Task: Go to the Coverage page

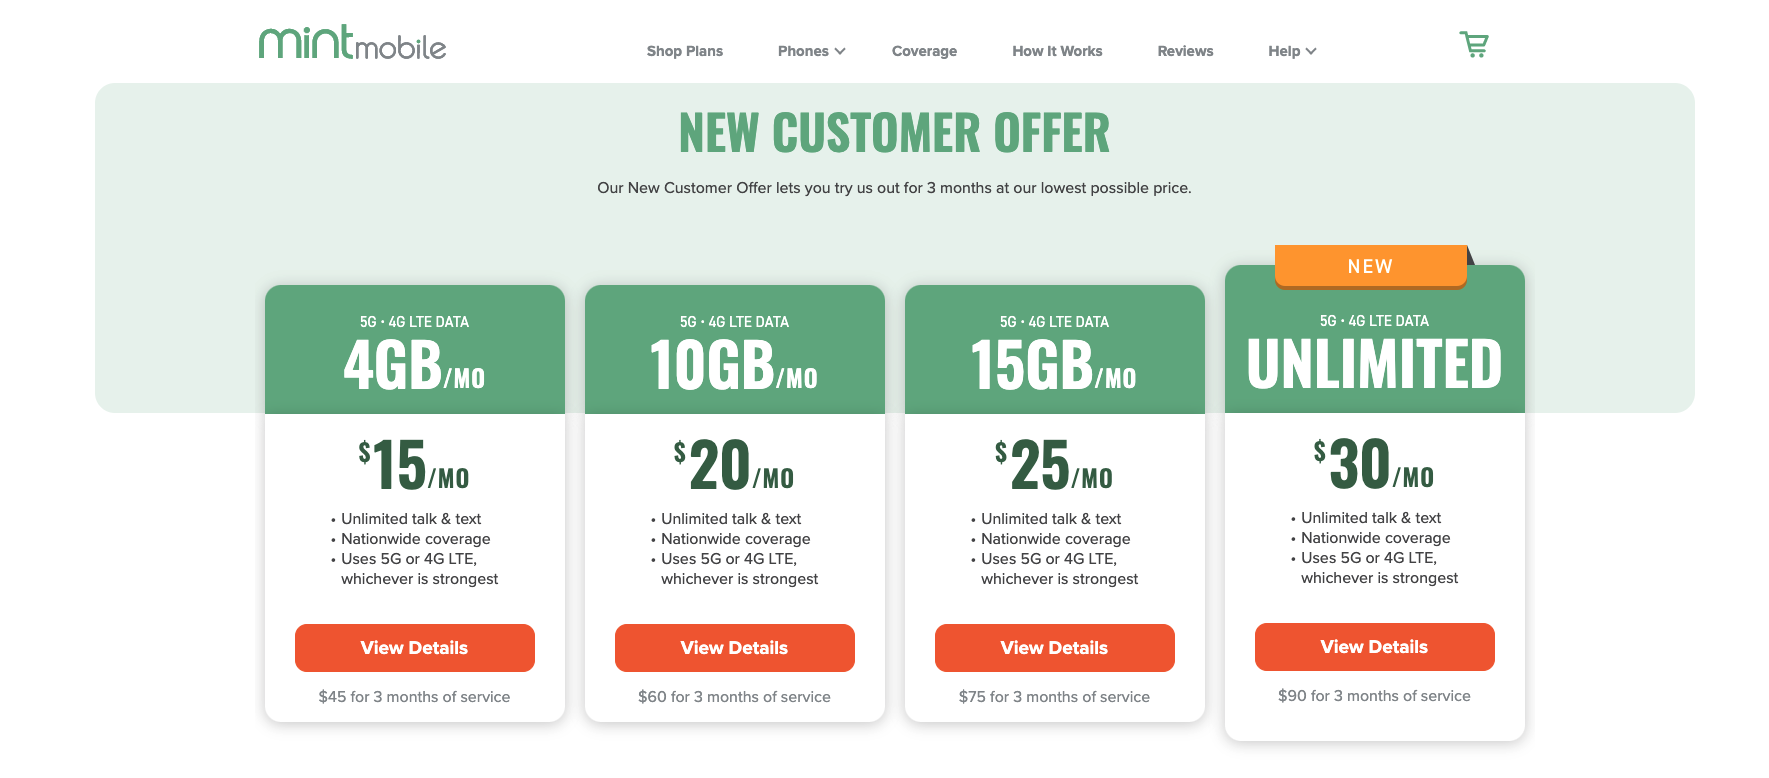Action: tap(924, 51)
